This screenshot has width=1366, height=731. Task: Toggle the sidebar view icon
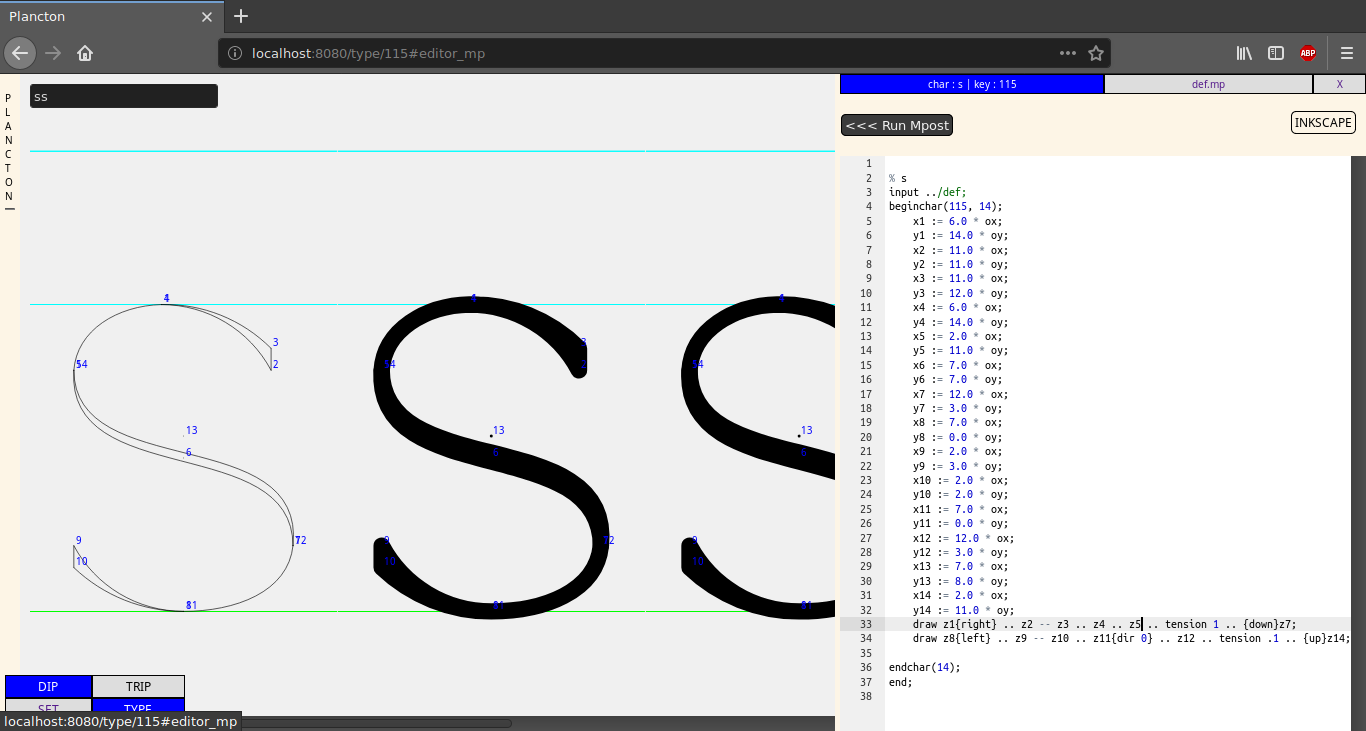[x=1276, y=53]
